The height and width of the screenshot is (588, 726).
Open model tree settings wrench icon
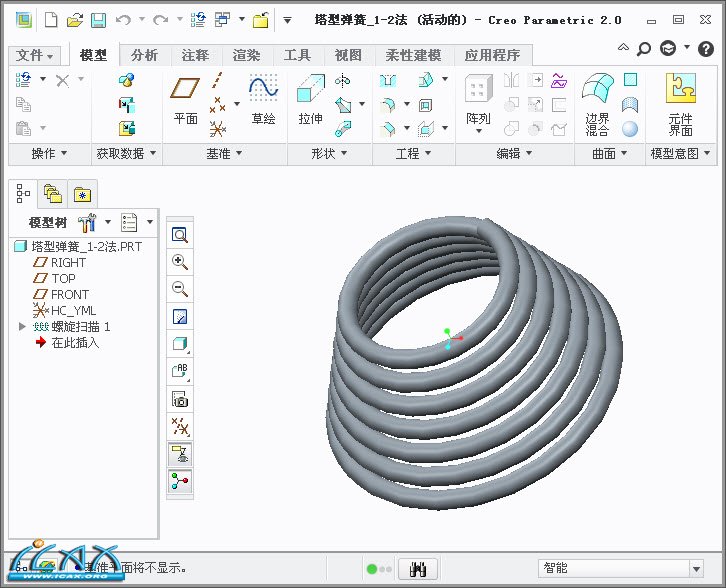click(88, 222)
